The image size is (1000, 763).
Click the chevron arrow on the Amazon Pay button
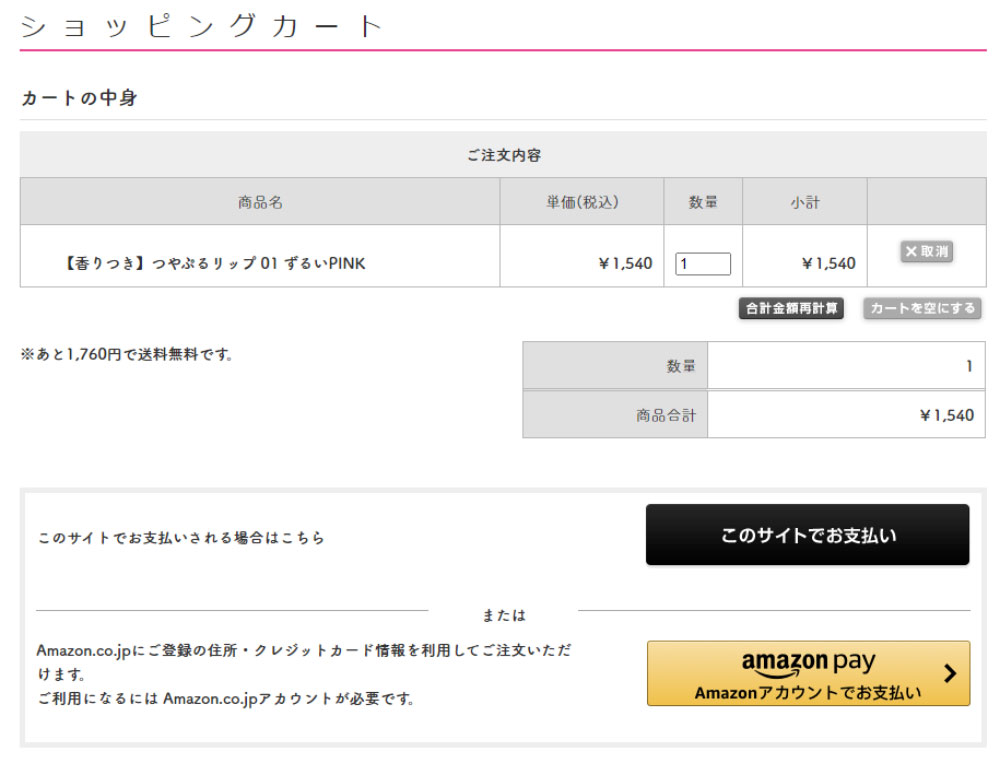(x=949, y=673)
